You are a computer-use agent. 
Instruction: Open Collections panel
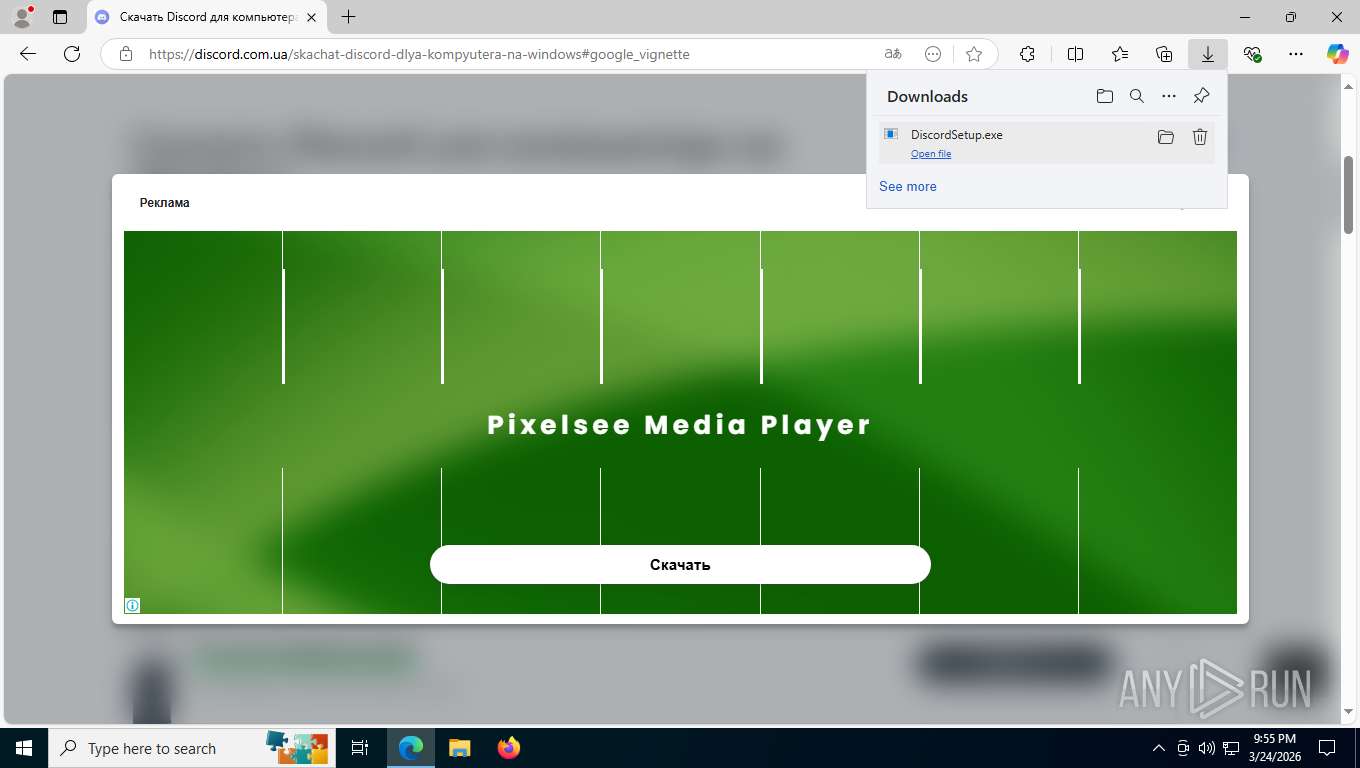pyautogui.click(x=1164, y=54)
